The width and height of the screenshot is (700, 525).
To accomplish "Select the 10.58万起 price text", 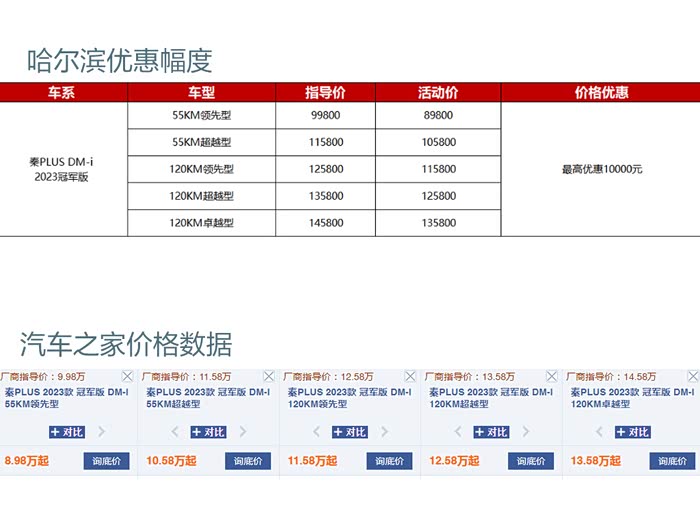I will click(x=171, y=461).
